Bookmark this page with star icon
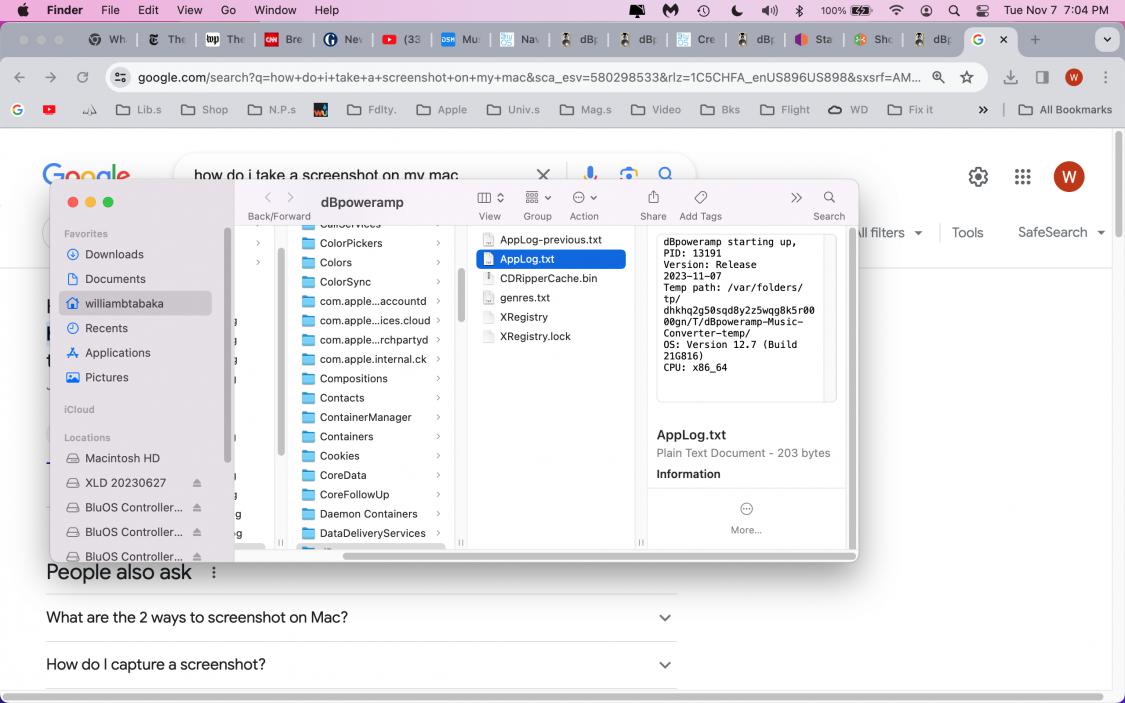1125x703 pixels. click(967, 77)
